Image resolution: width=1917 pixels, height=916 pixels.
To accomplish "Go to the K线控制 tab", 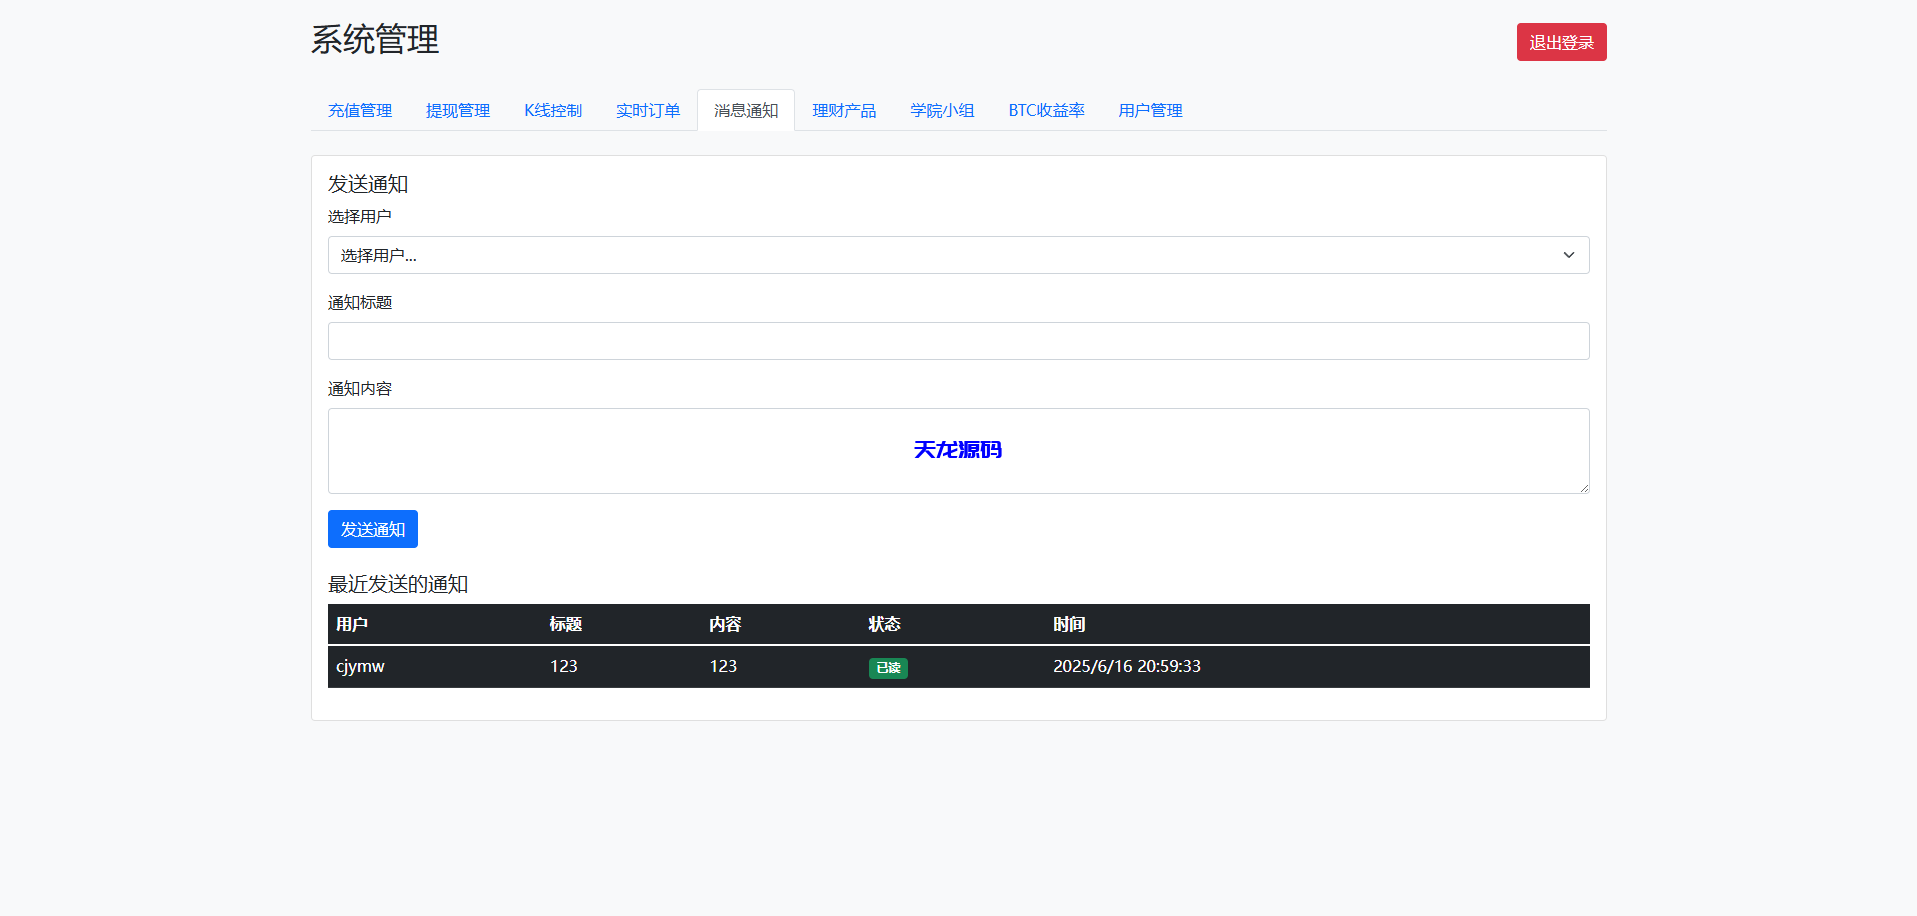I will tap(553, 111).
